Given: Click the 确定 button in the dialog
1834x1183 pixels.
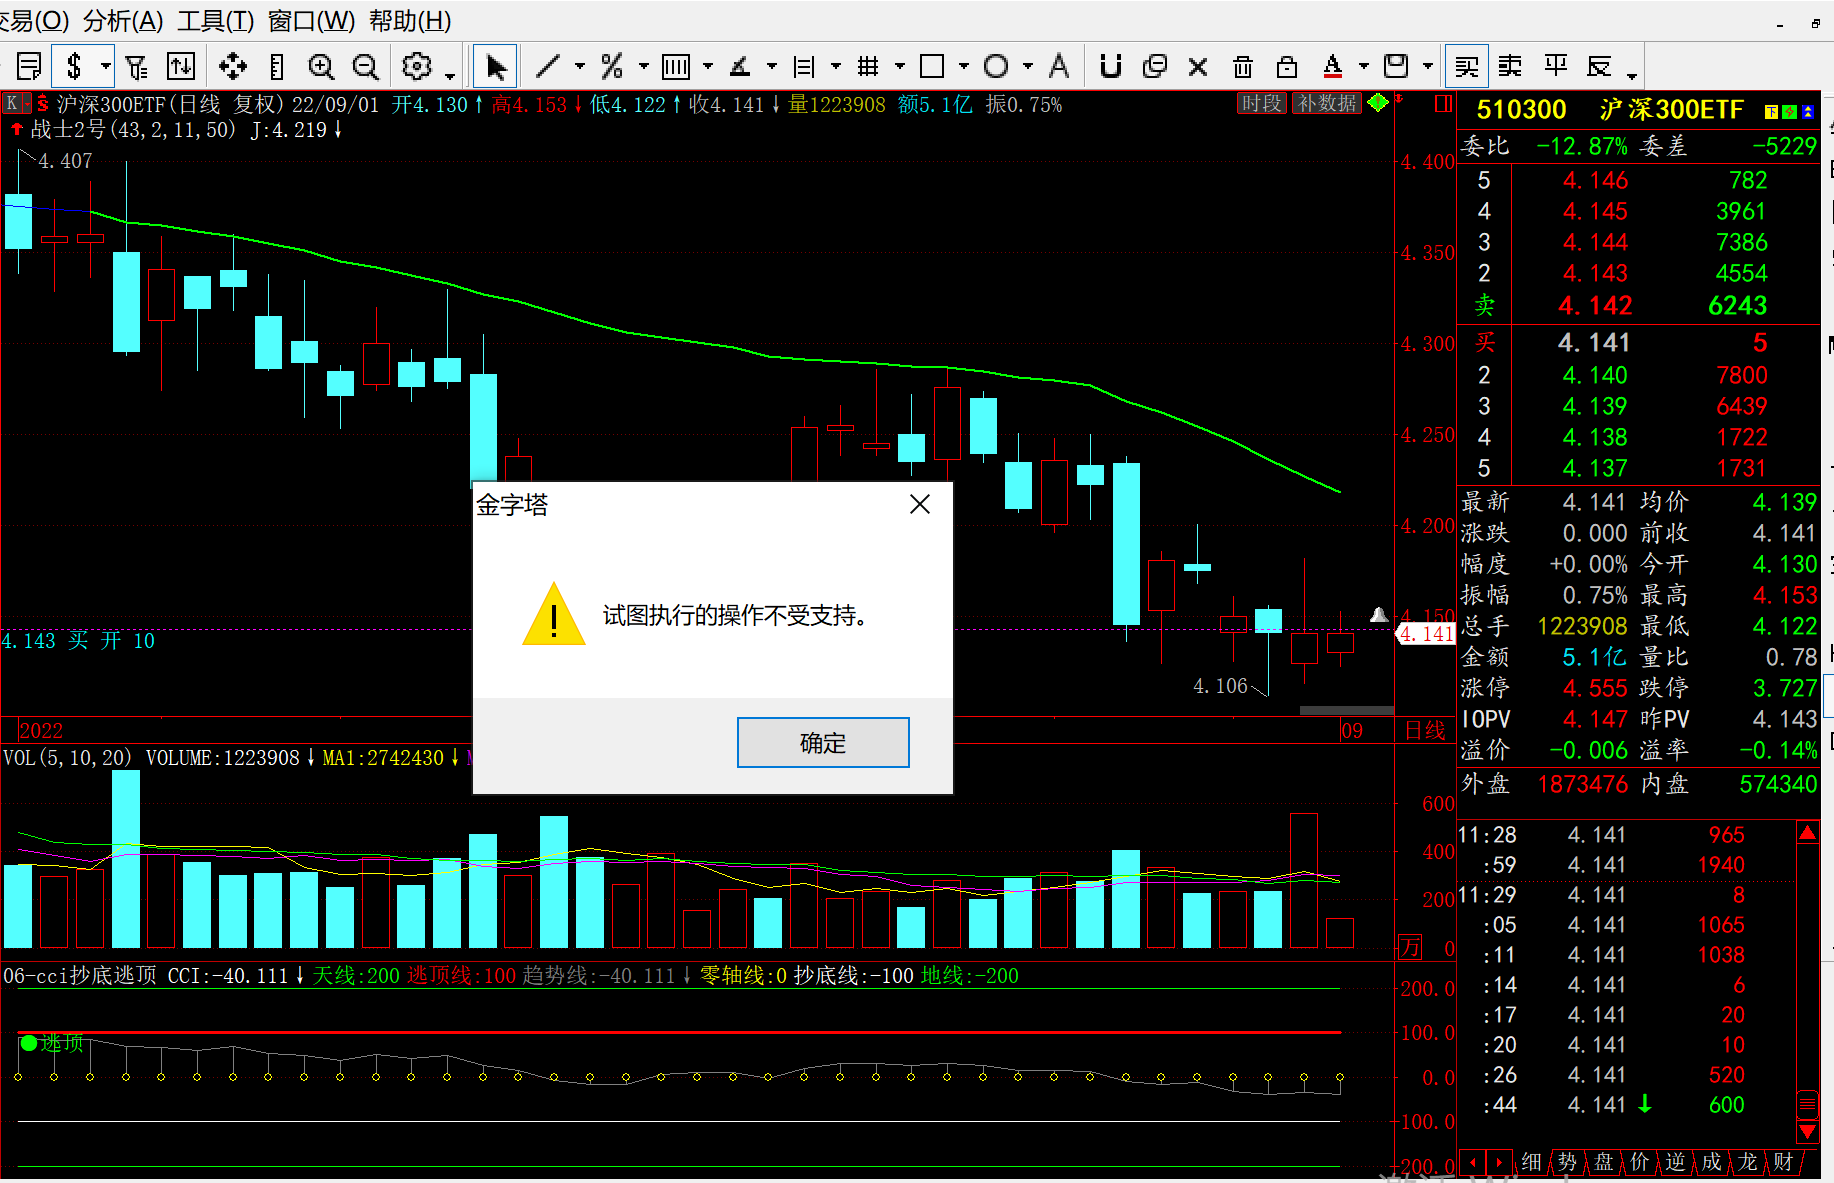Looking at the screenshot, I should tap(823, 743).
